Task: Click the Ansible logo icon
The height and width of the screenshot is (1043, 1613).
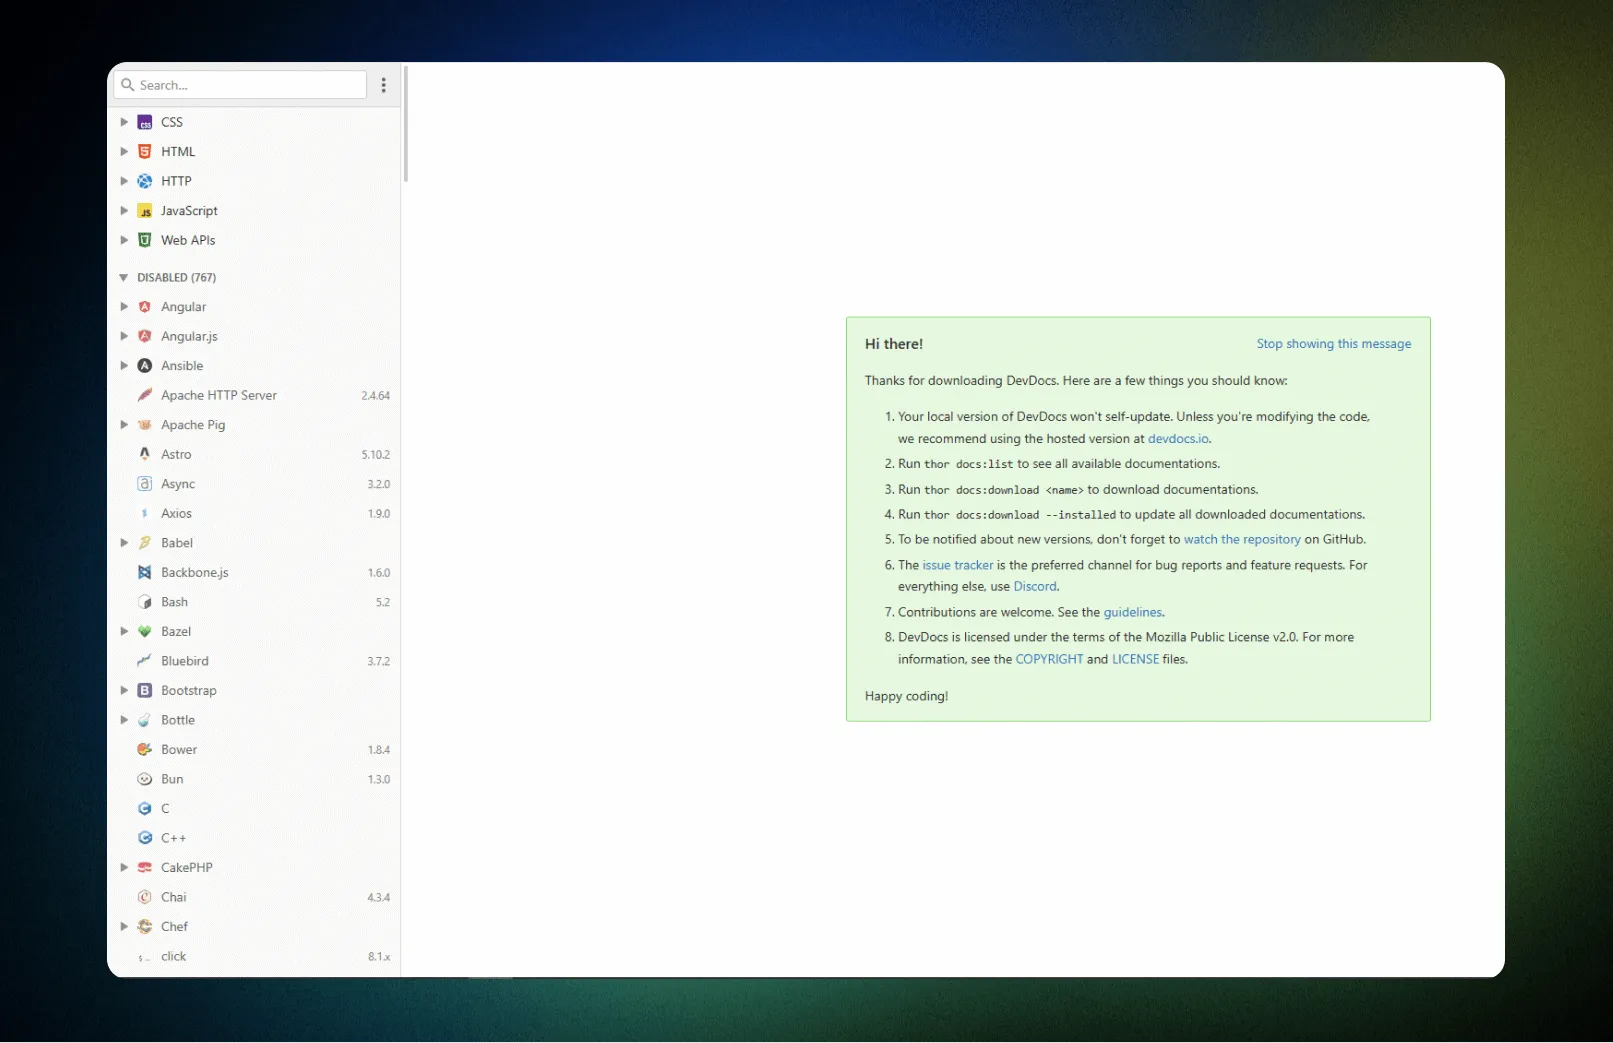Action: (145, 366)
